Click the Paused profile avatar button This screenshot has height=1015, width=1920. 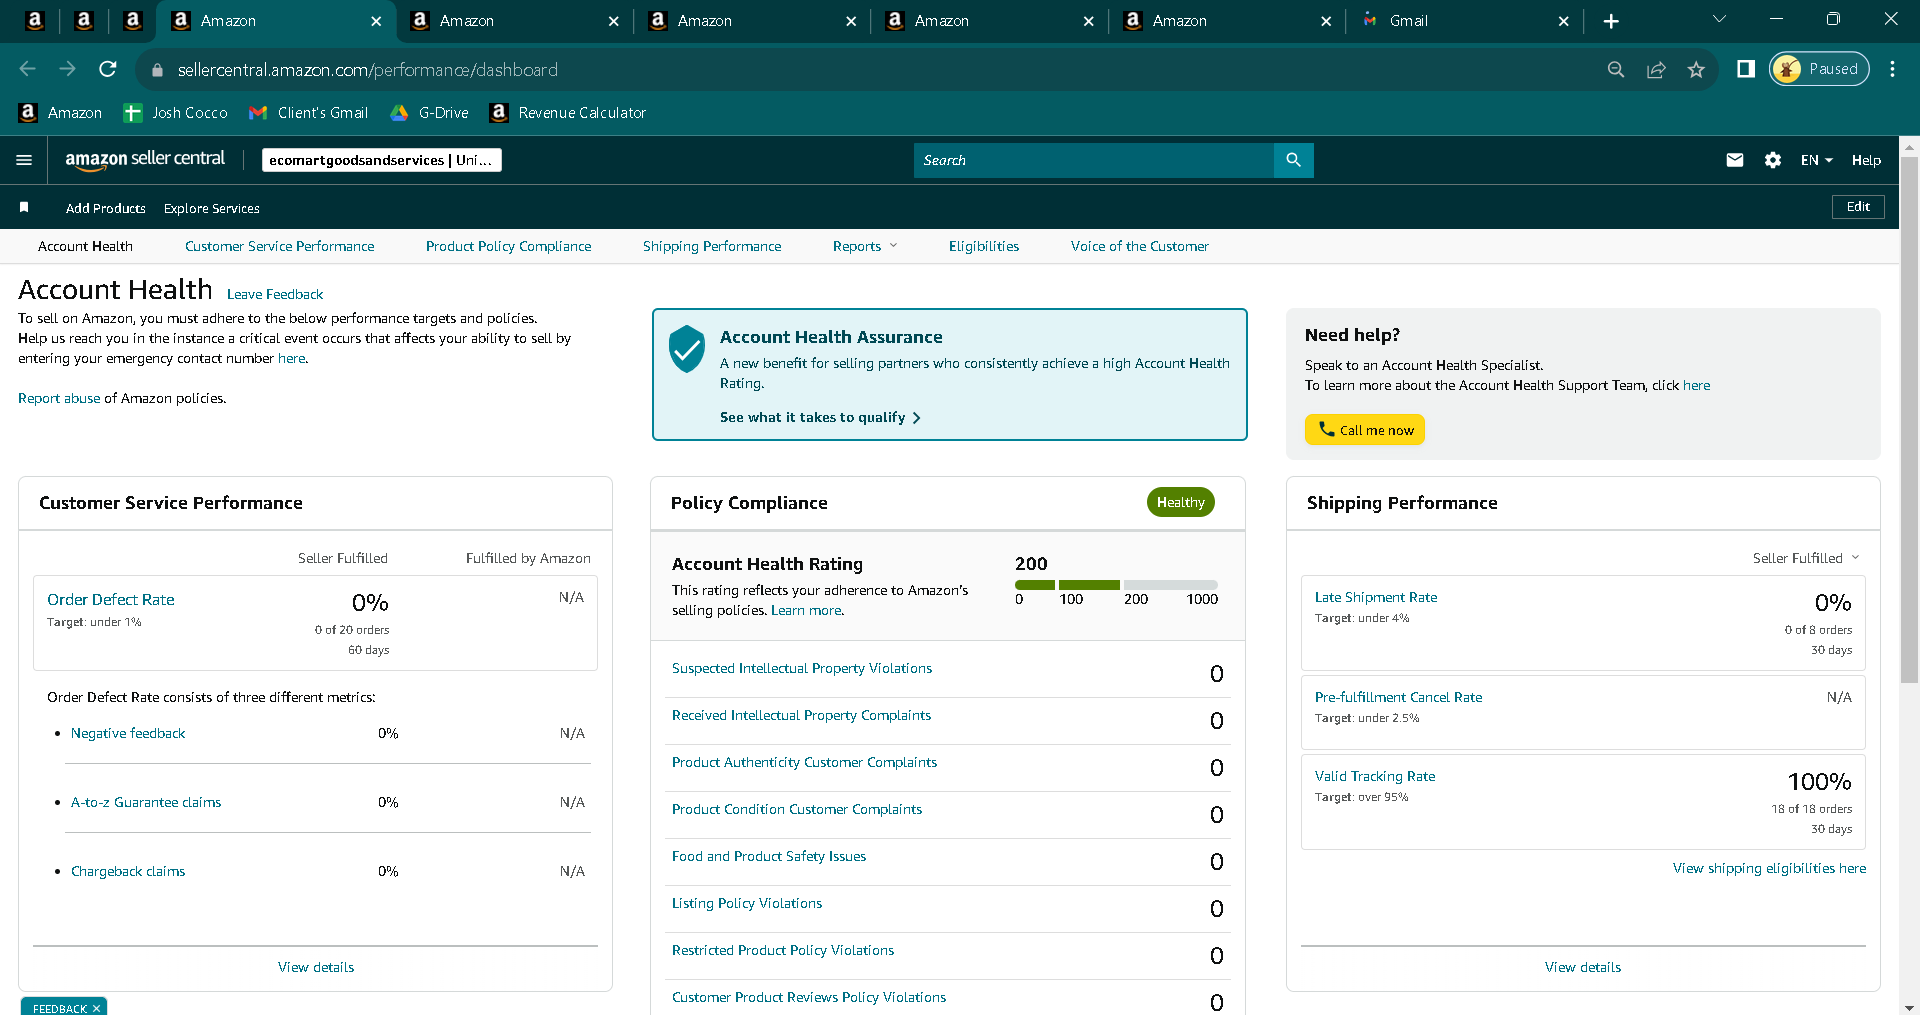pos(1819,69)
